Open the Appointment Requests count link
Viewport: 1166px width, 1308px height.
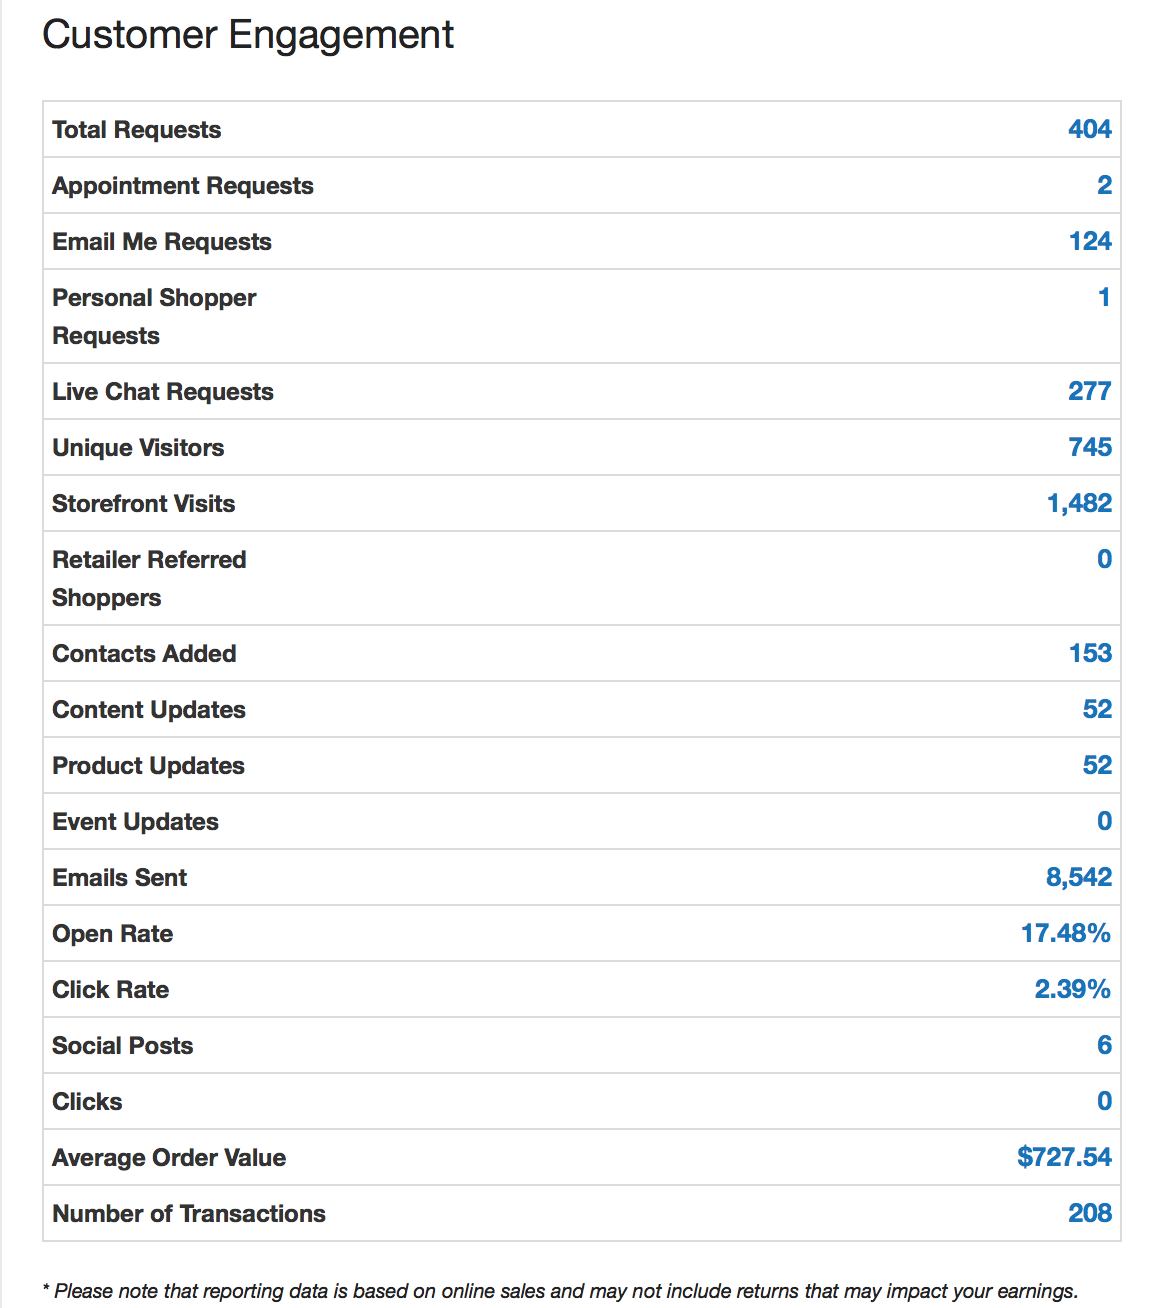click(1104, 185)
